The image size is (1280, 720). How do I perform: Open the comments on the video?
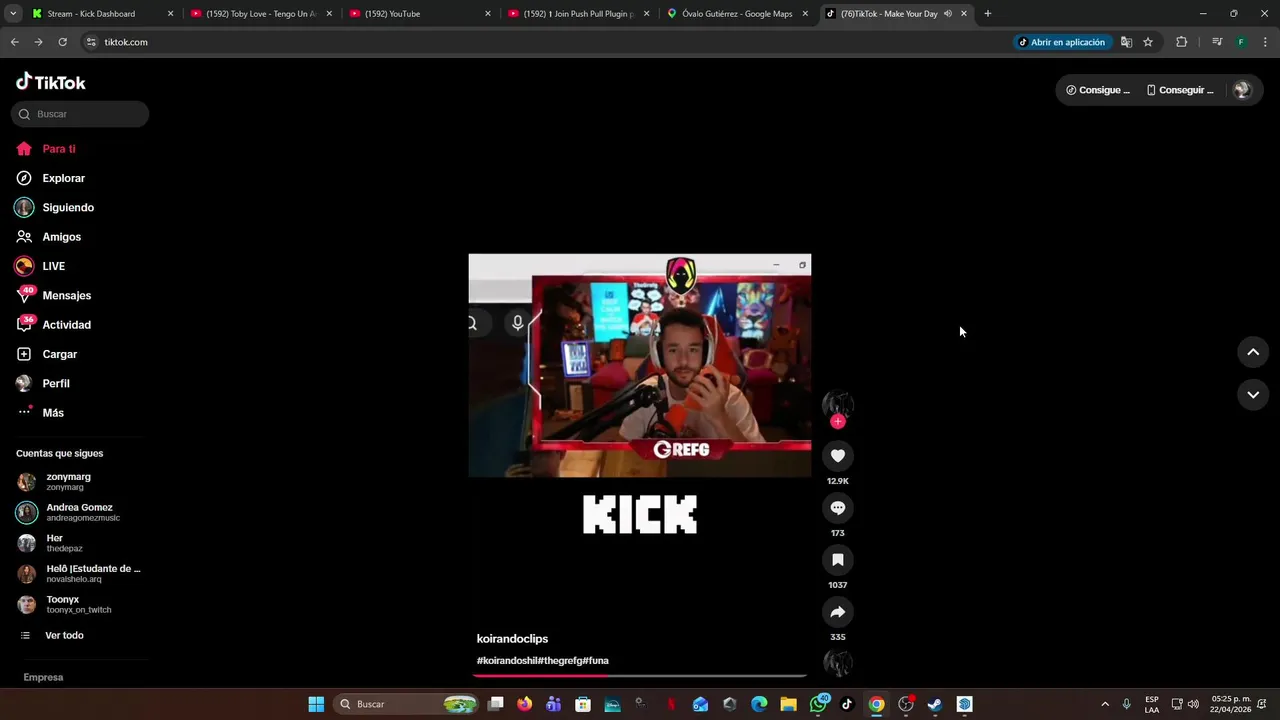click(x=838, y=508)
